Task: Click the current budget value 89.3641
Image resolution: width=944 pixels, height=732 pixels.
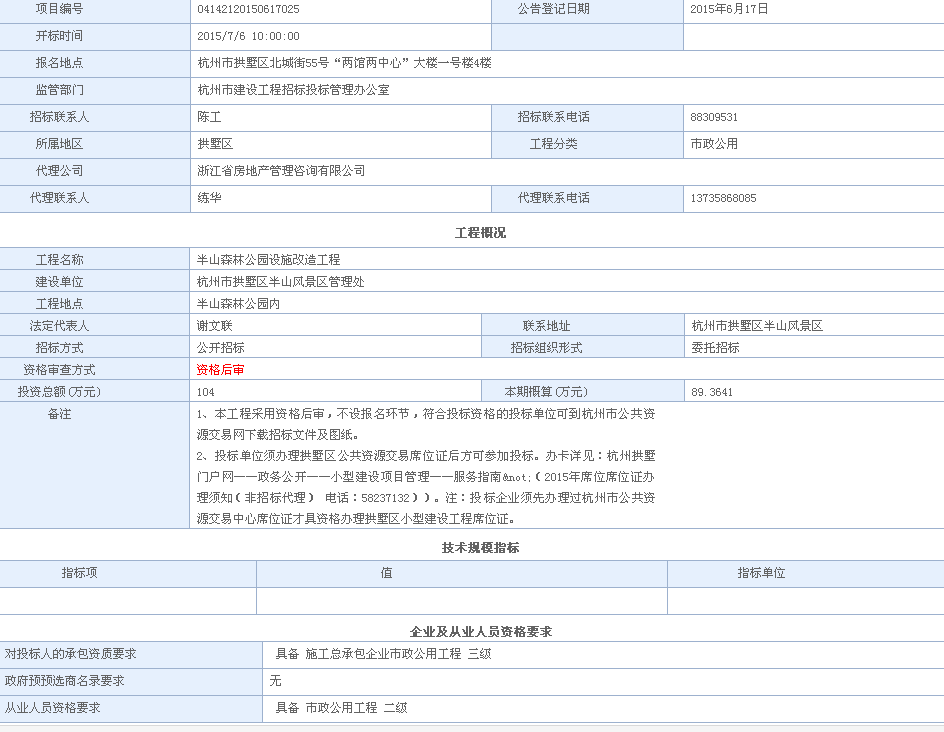Action: pyautogui.click(x=711, y=392)
